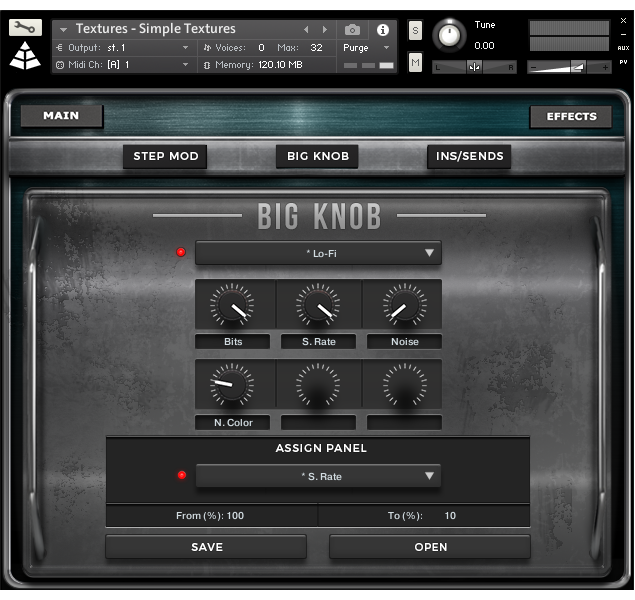
Task: Toggle the Mute M button
Action: 416,63
